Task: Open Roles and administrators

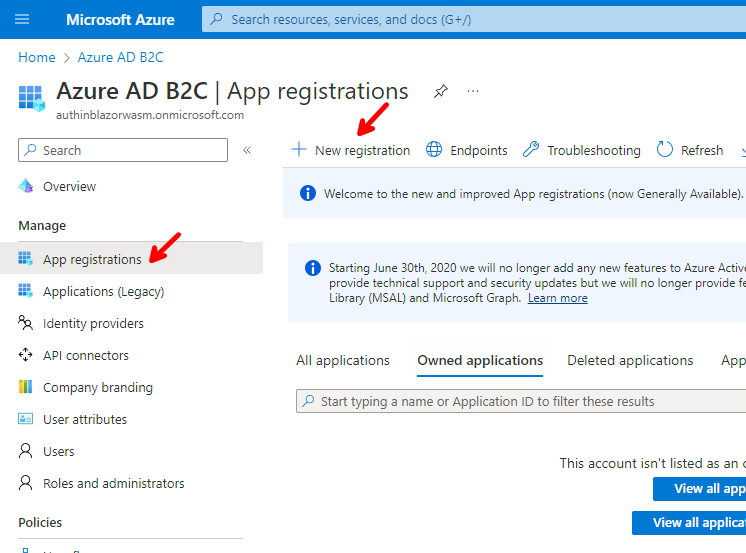Action: pos(114,484)
